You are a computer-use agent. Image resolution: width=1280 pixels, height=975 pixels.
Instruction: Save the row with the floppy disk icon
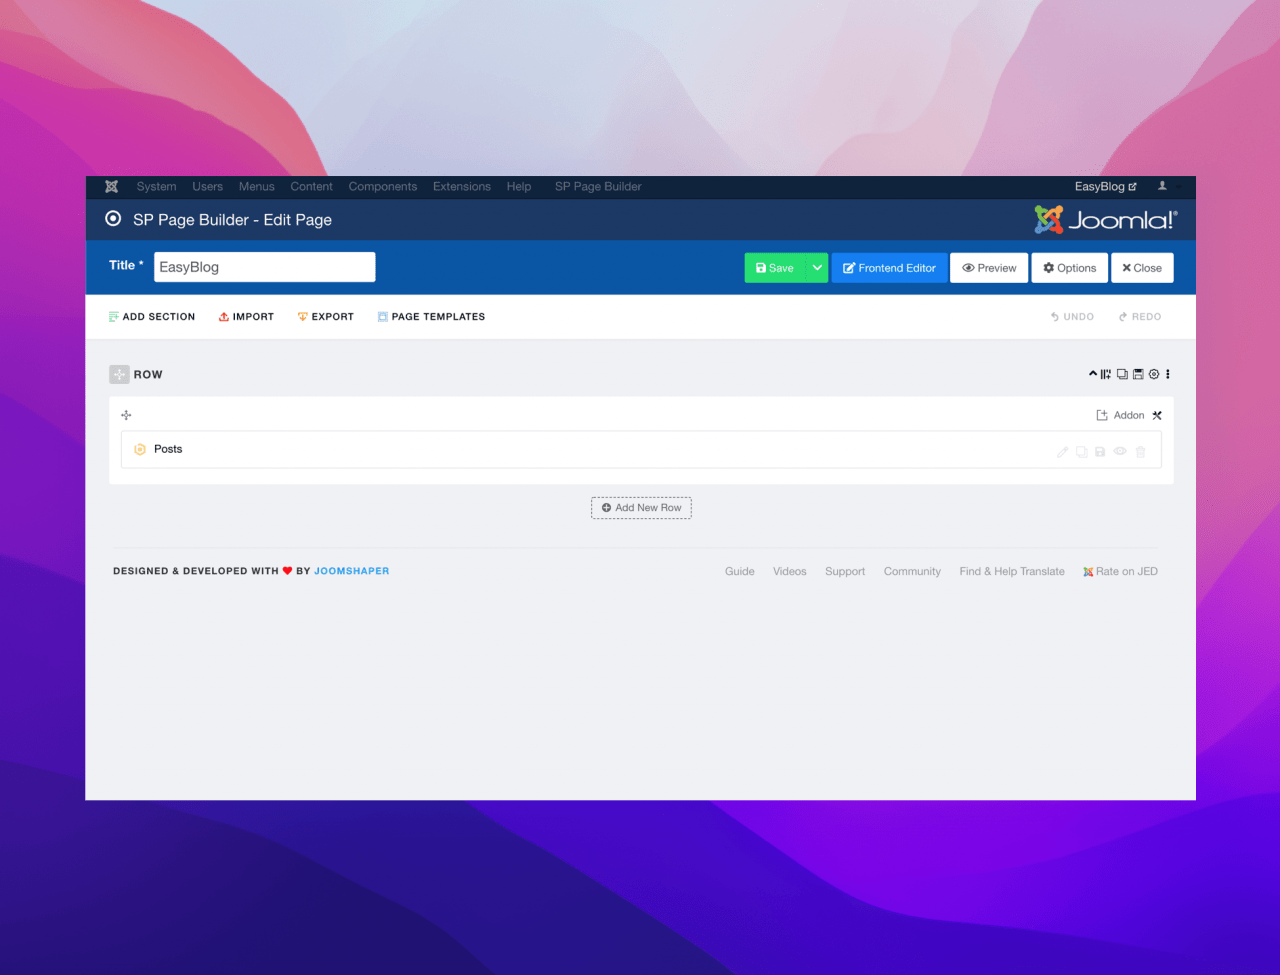pyautogui.click(x=1138, y=374)
